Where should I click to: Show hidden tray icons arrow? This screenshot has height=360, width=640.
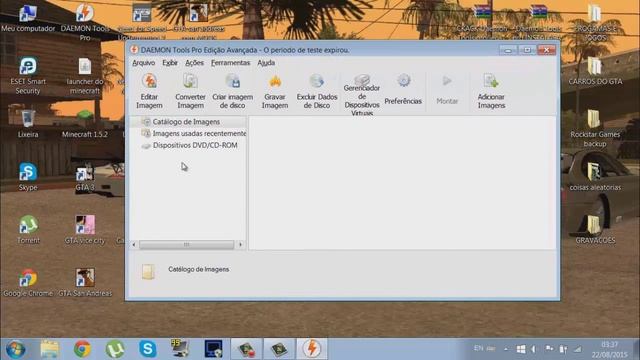(x=506, y=349)
